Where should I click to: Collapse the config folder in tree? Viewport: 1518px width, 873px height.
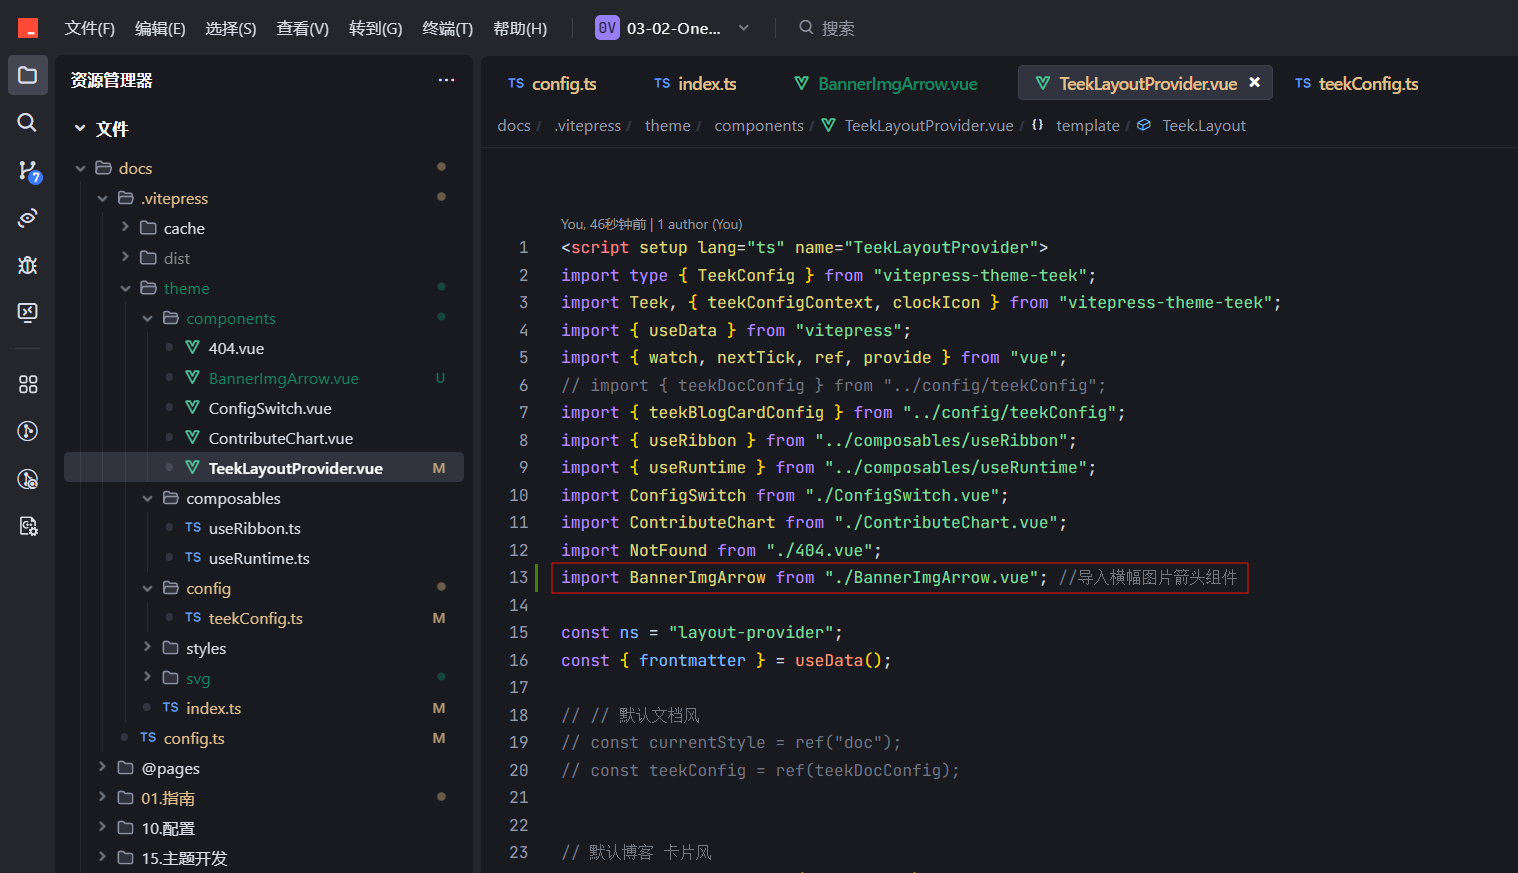tap(147, 588)
